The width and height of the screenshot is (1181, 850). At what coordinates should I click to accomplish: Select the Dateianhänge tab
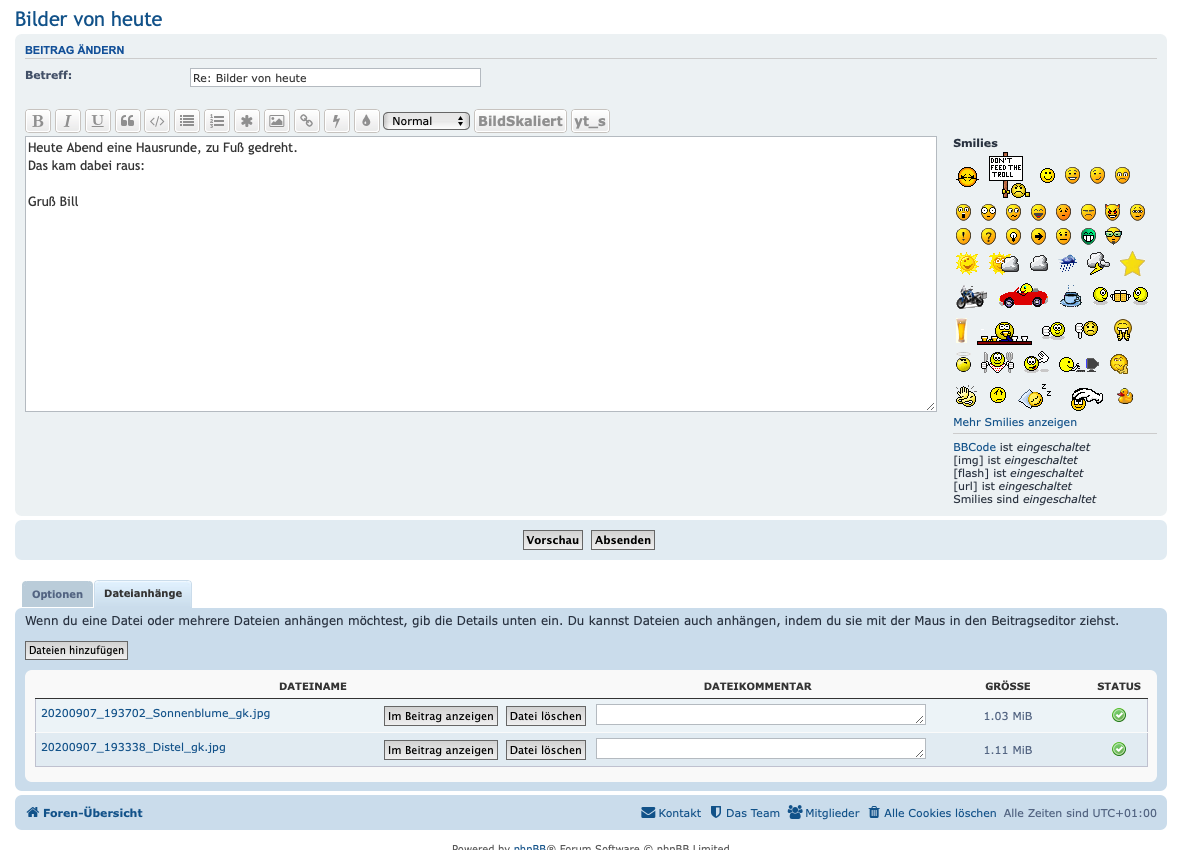(x=143, y=593)
